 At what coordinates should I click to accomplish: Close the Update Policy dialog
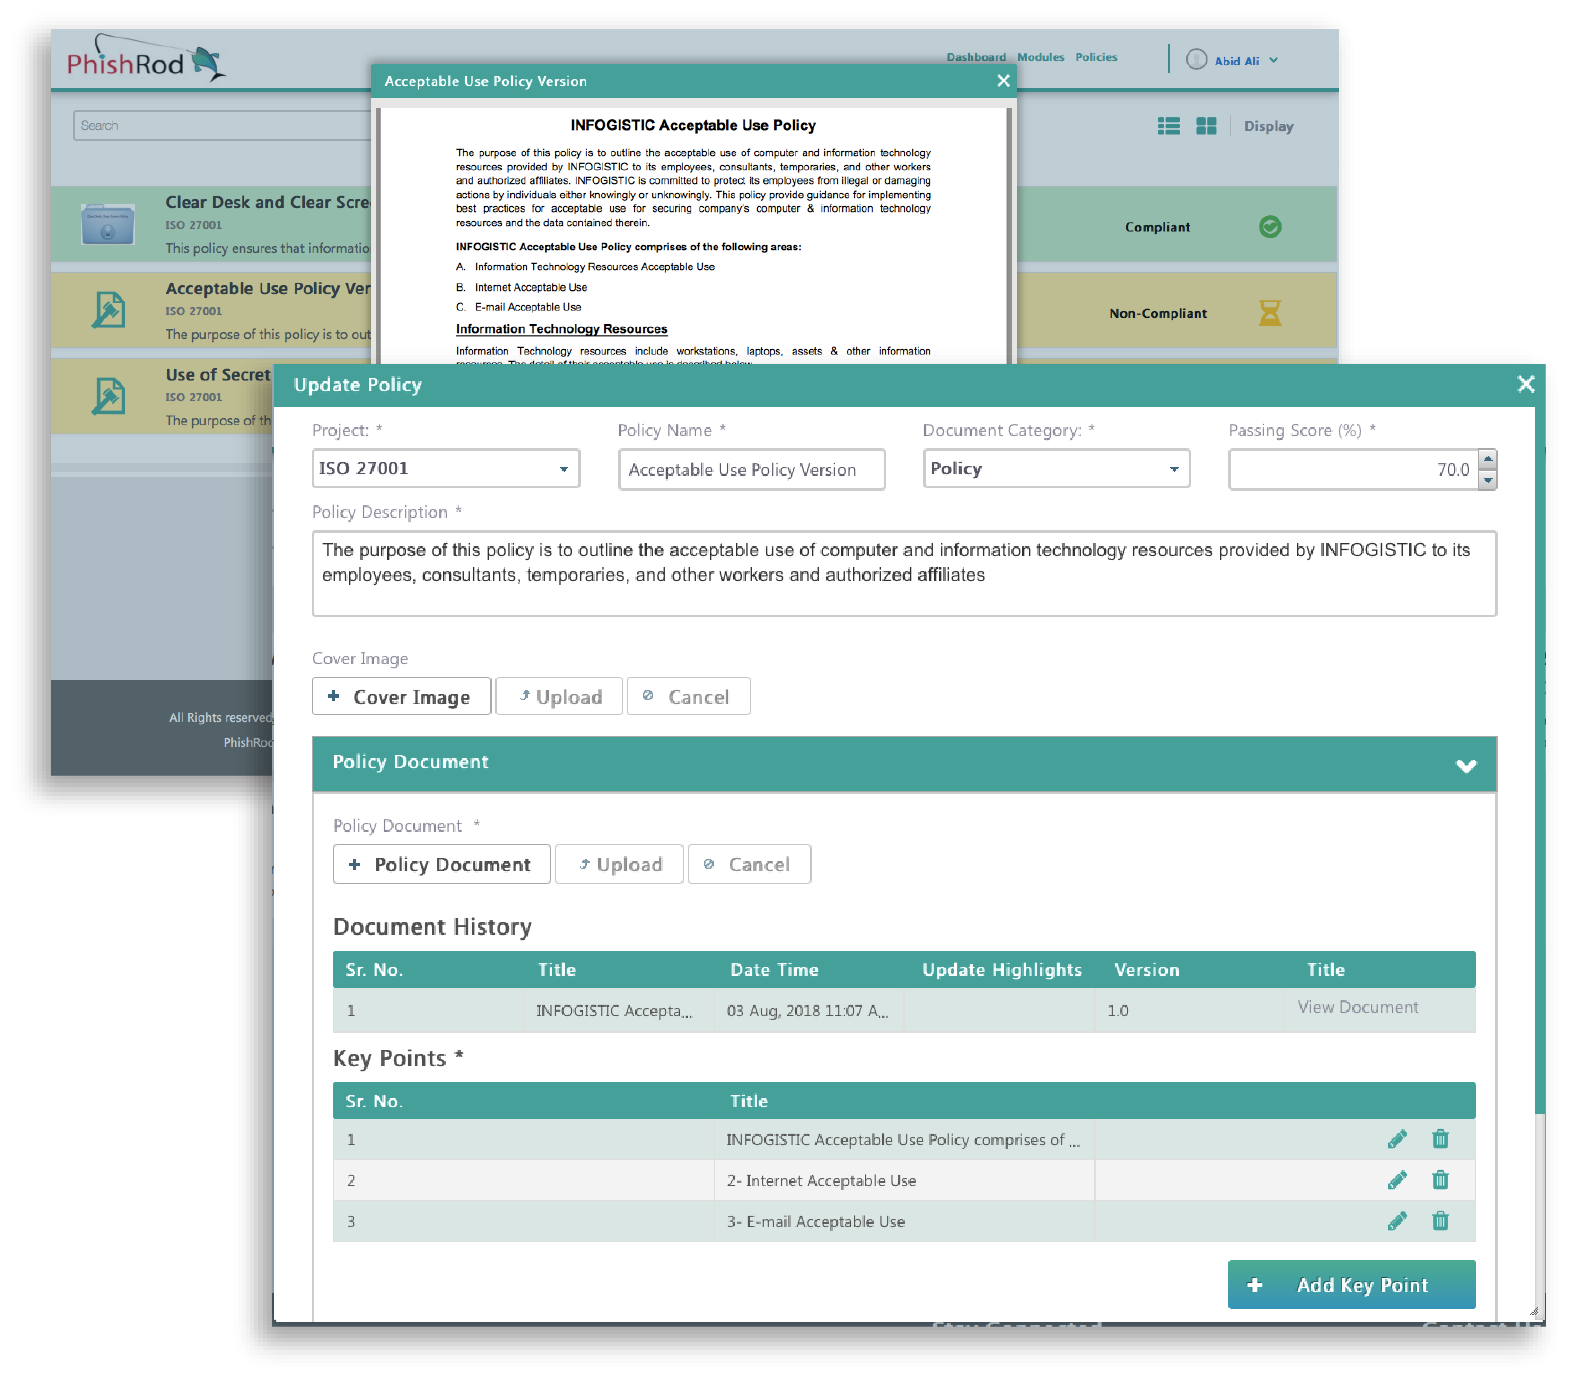tap(1525, 384)
